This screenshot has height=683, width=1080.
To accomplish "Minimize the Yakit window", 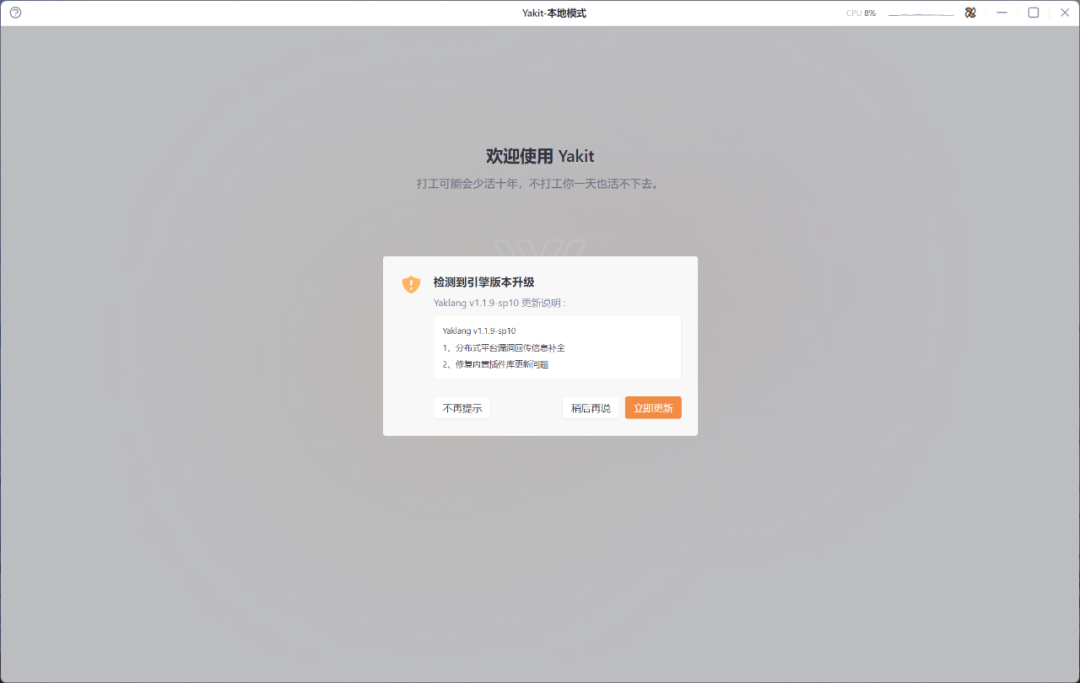I will (1001, 12).
